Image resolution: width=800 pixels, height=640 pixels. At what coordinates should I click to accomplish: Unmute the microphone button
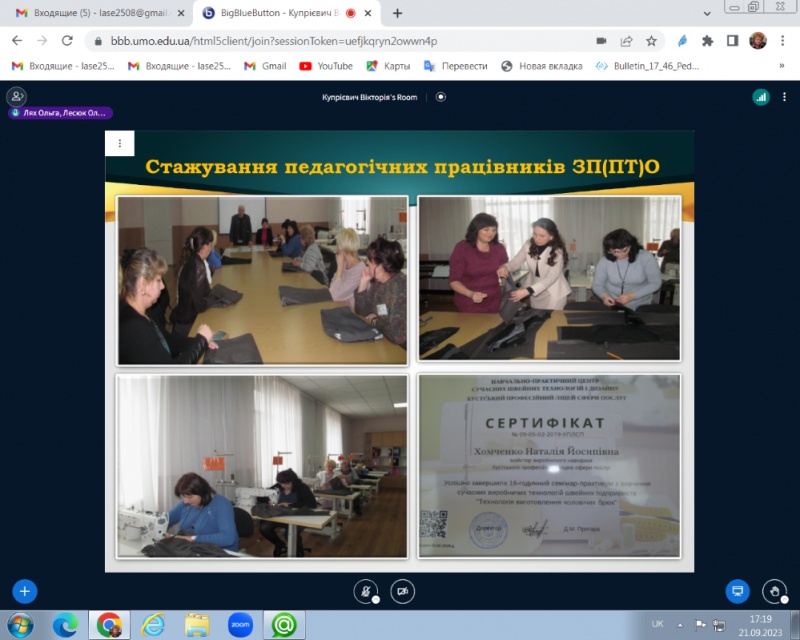click(x=367, y=590)
